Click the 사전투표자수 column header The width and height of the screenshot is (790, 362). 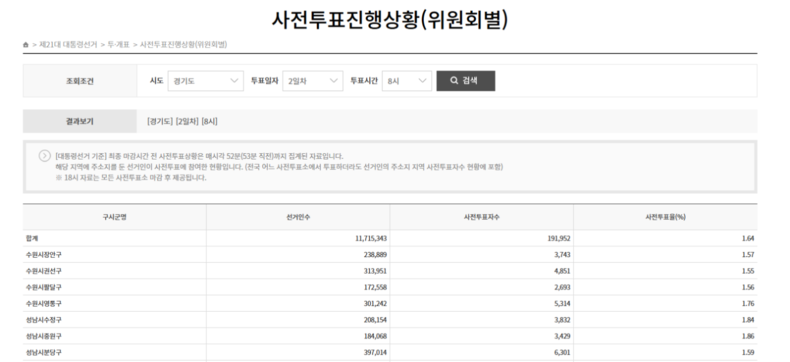[481, 217]
